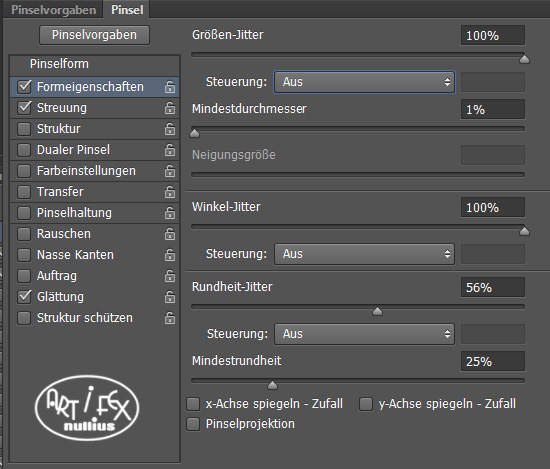Screen dimensions: 550x469
Task: Open the Rundheit-Jitter Steuerung dropdown
Action: click(364, 334)
